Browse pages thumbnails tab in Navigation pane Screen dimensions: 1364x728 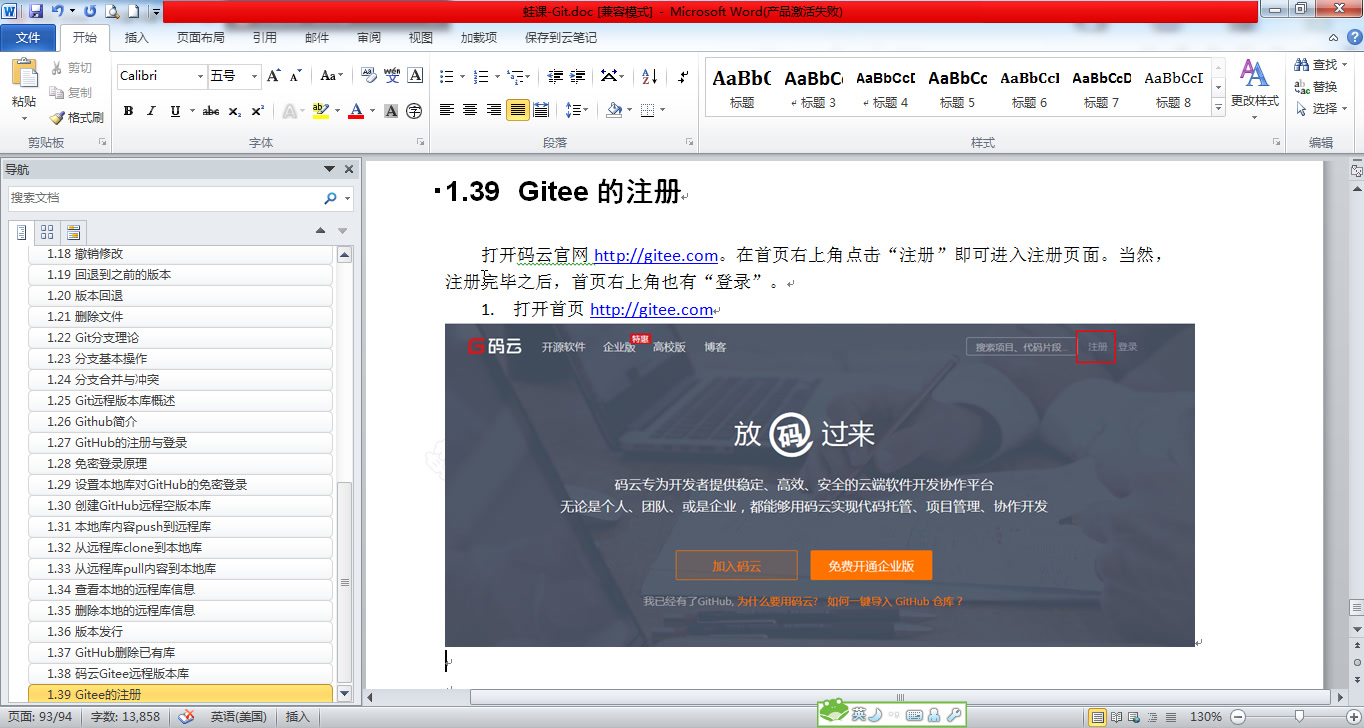(47, 232)
